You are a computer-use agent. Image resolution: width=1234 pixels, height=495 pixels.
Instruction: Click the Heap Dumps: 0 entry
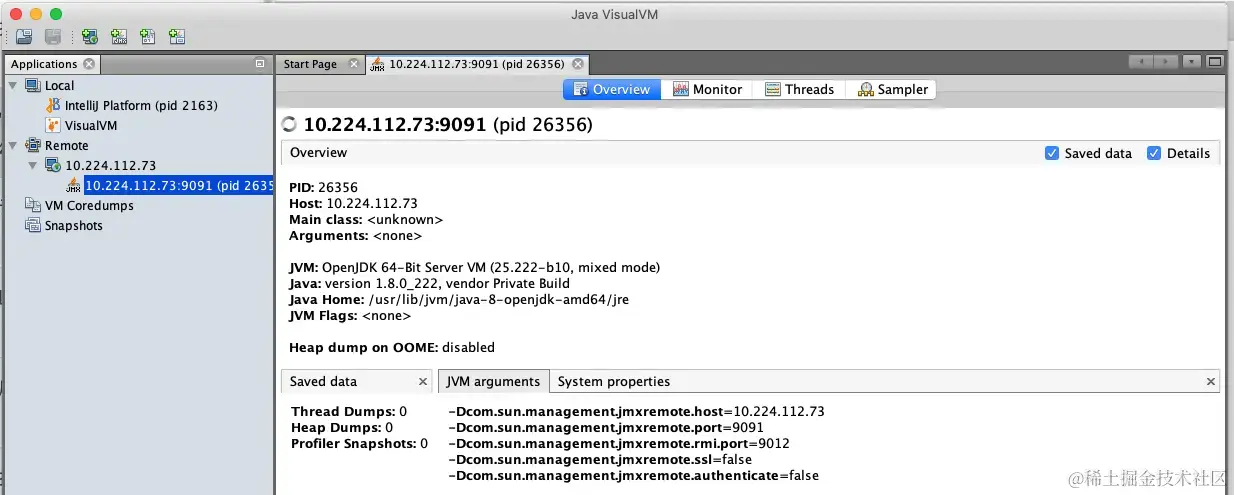[x=342, y=427]
